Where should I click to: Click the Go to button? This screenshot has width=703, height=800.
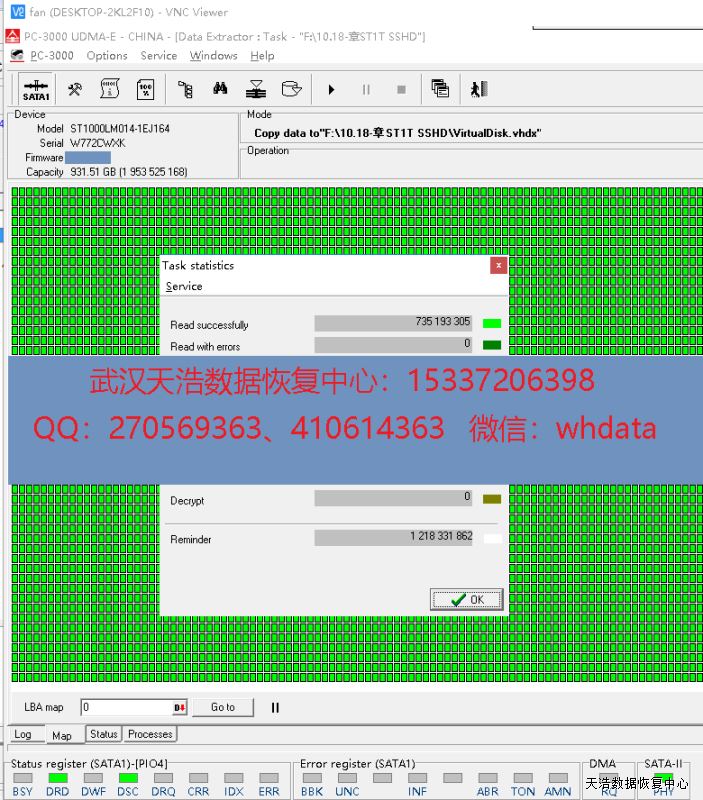pos(223,707)
